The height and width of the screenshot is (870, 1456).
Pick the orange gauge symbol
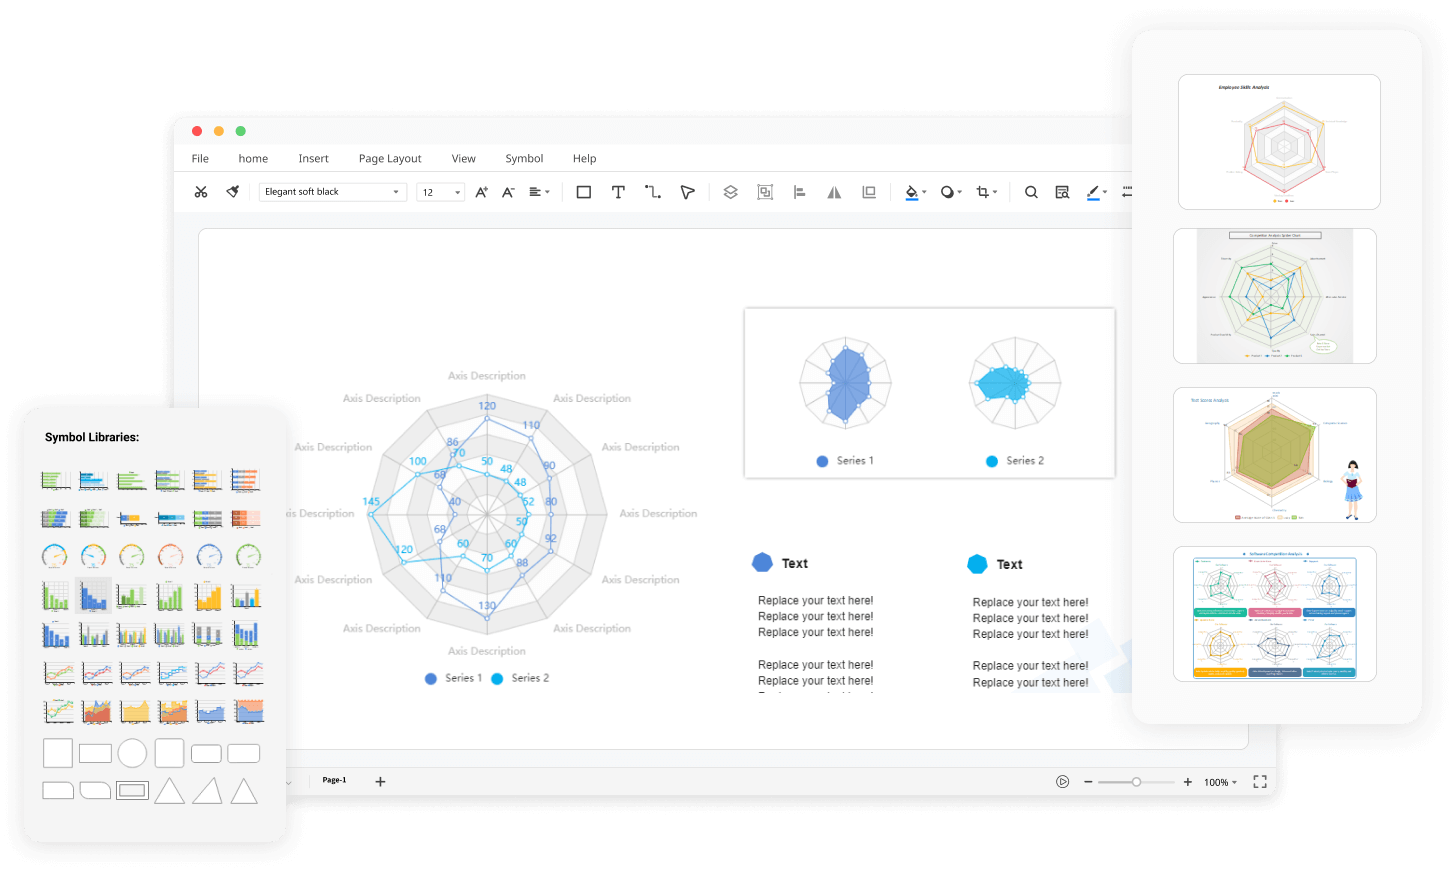point(170,556)
